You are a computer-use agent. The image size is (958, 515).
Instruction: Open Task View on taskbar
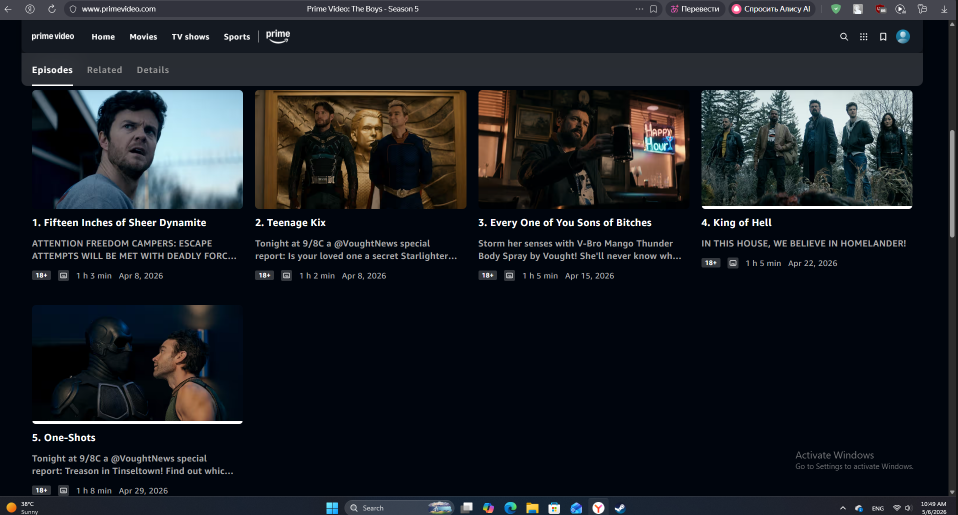(x=467, y=508)
